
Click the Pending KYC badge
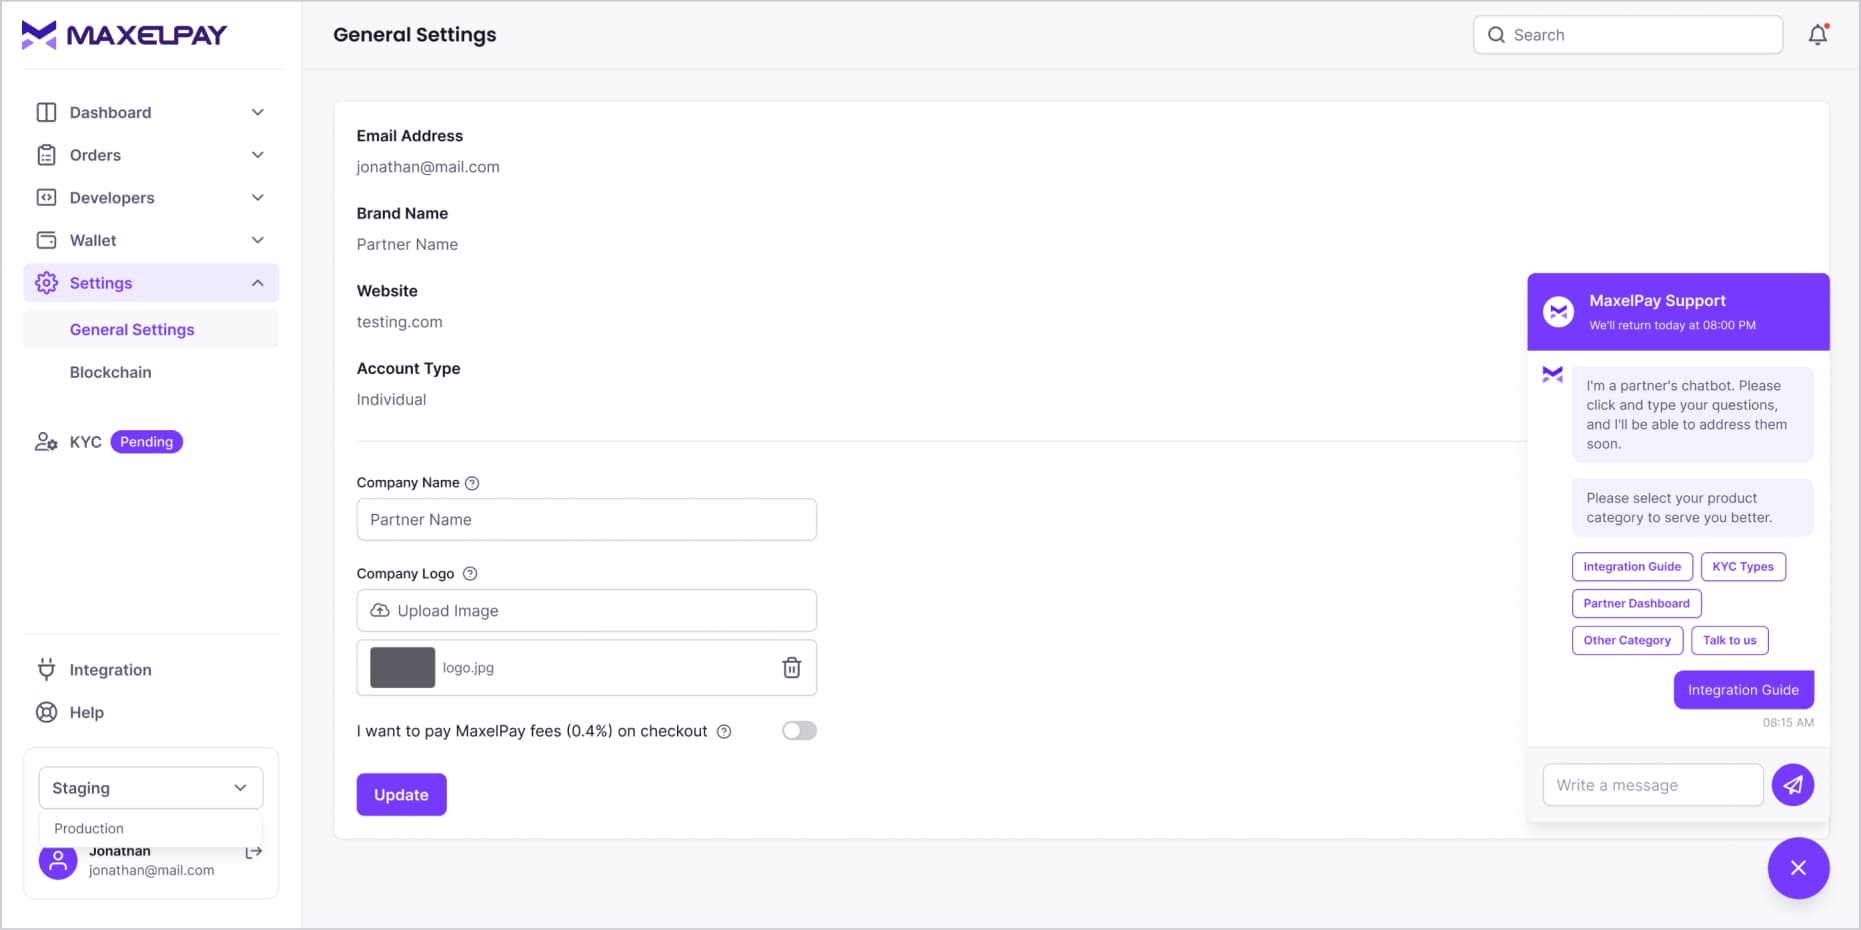click(x=146, y=442)
